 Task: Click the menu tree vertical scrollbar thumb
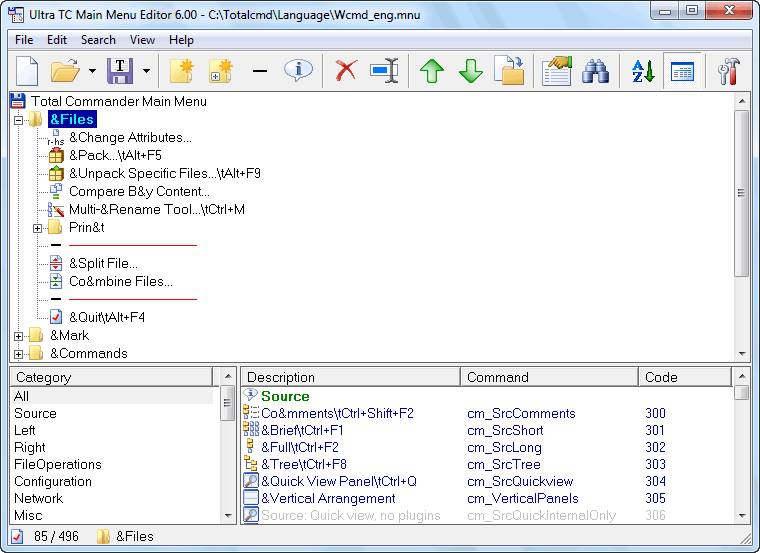742,193
